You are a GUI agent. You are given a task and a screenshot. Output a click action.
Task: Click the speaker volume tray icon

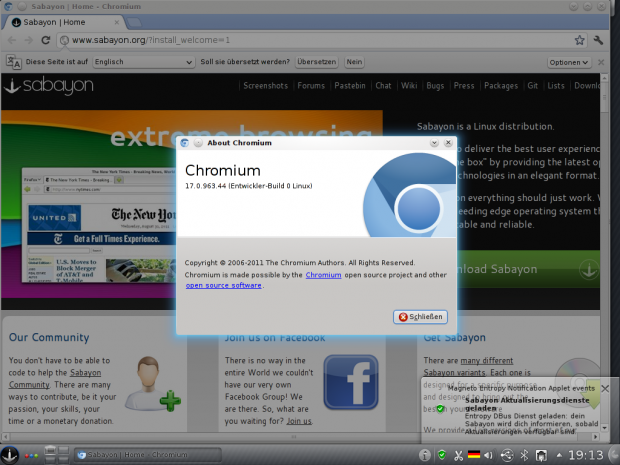tap(489, 455)
